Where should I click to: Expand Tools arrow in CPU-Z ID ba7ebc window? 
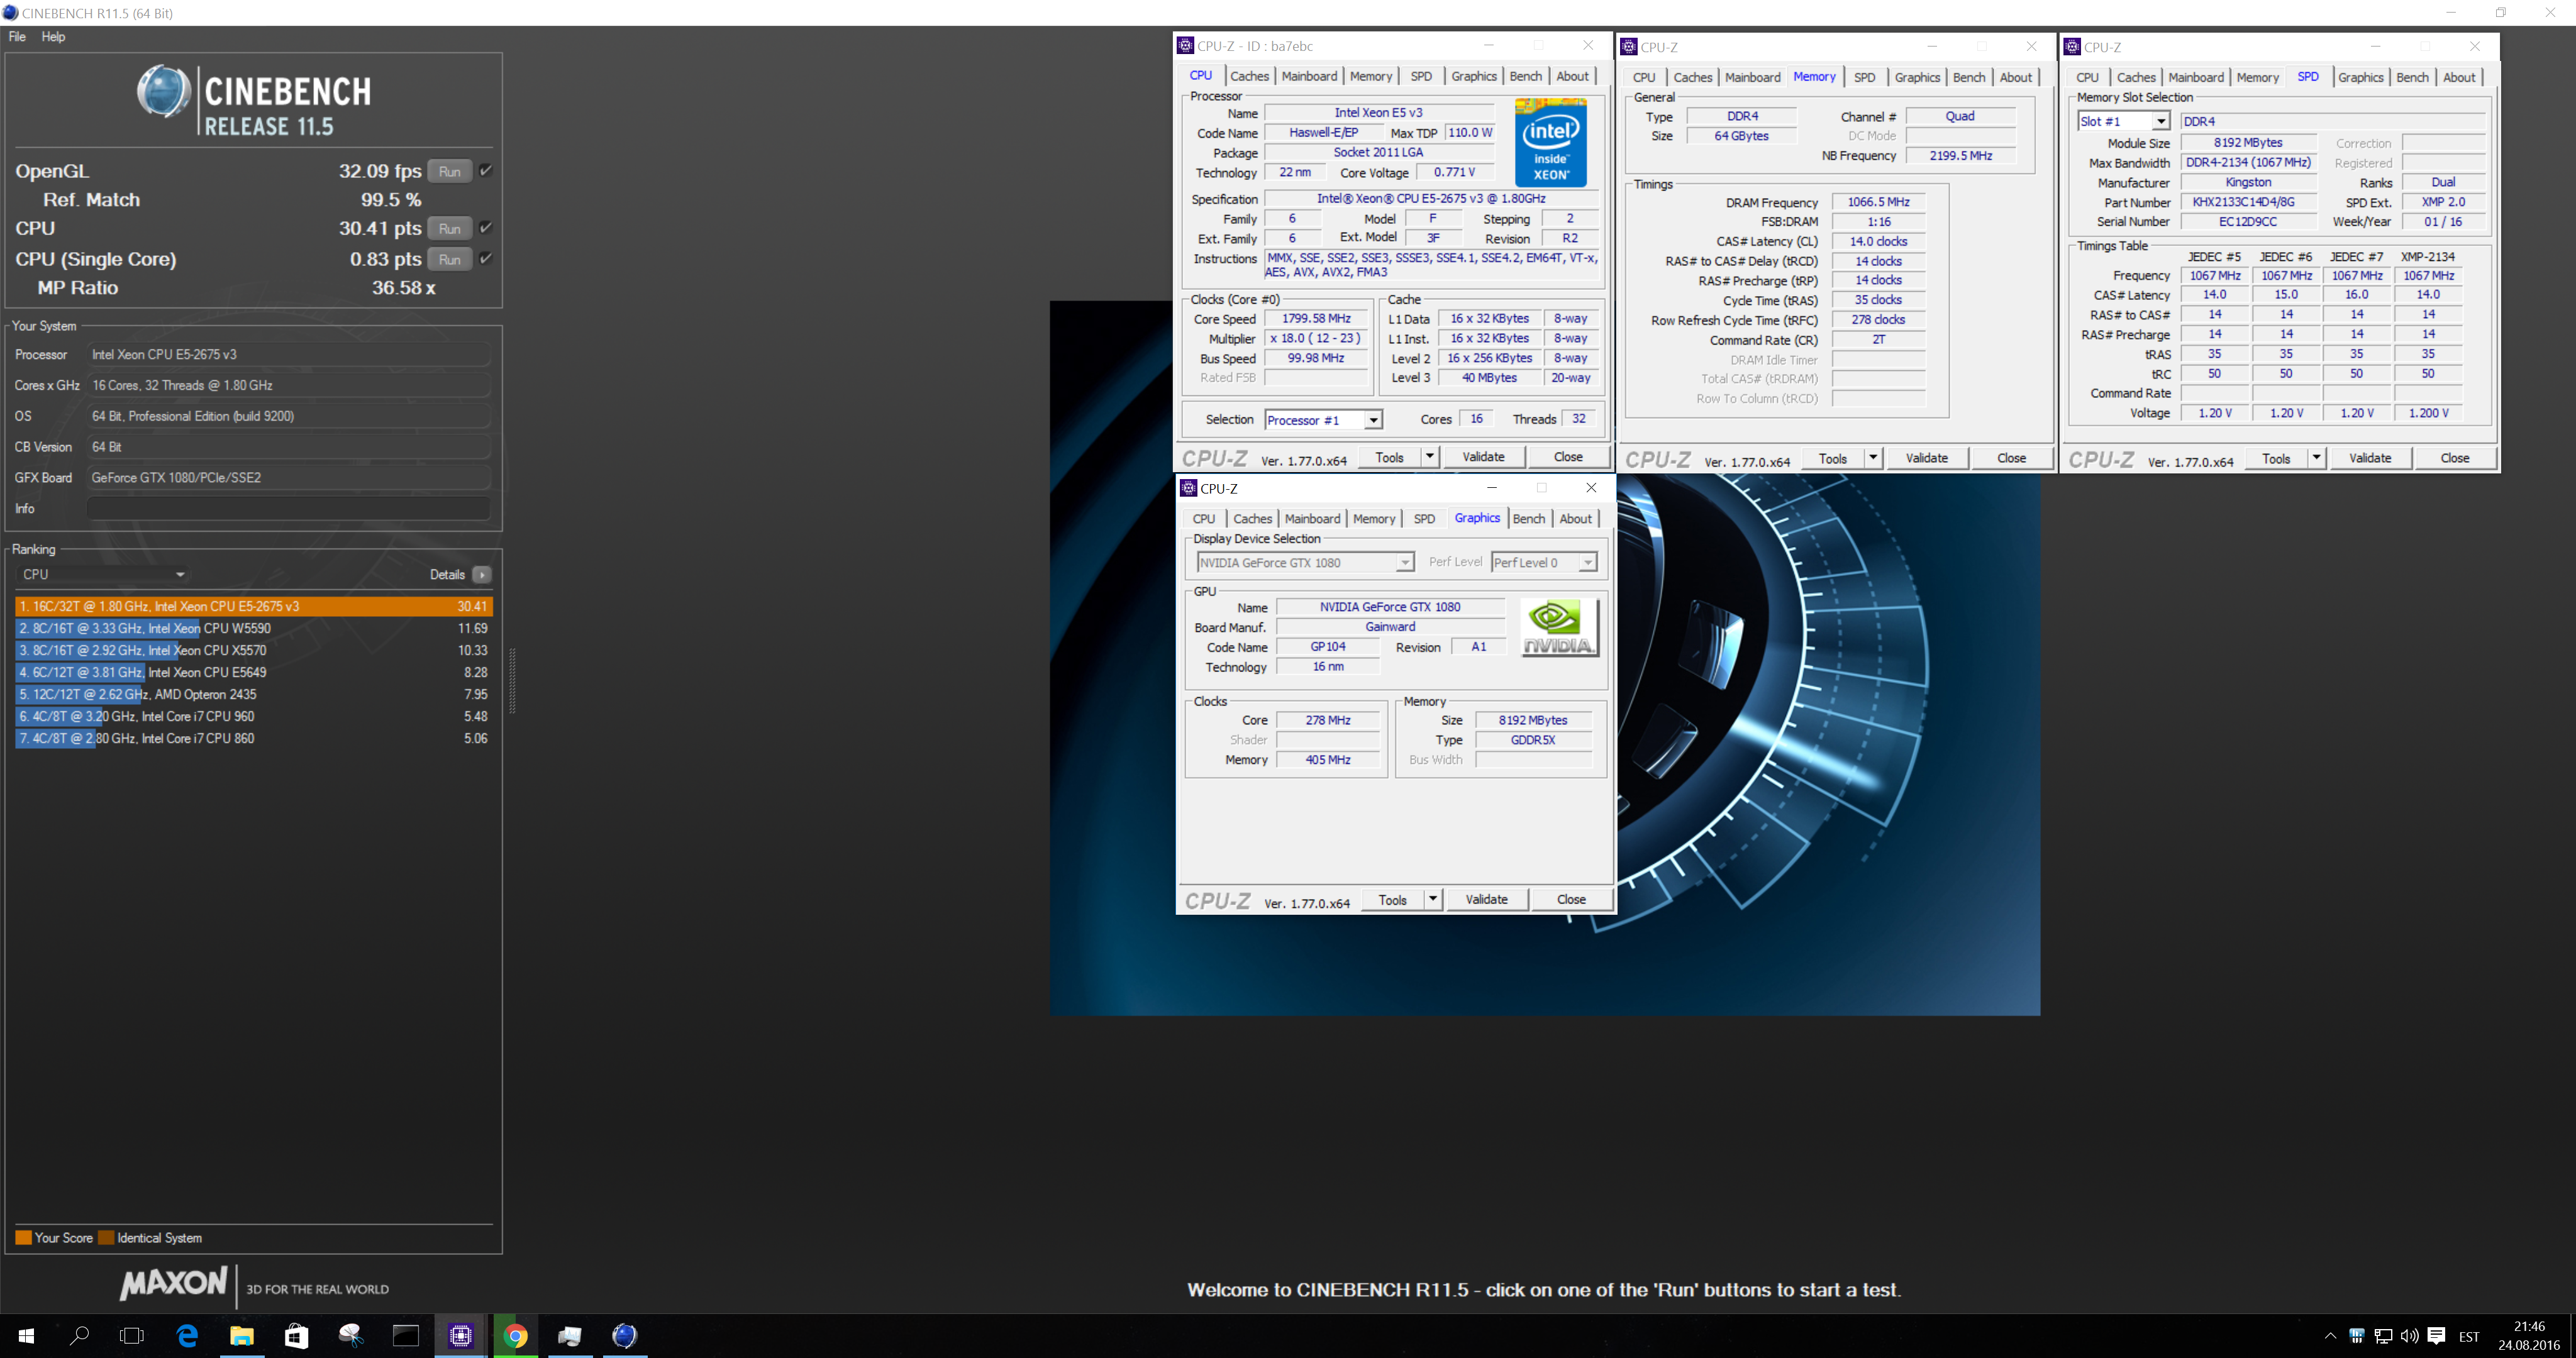point(1430,457)
